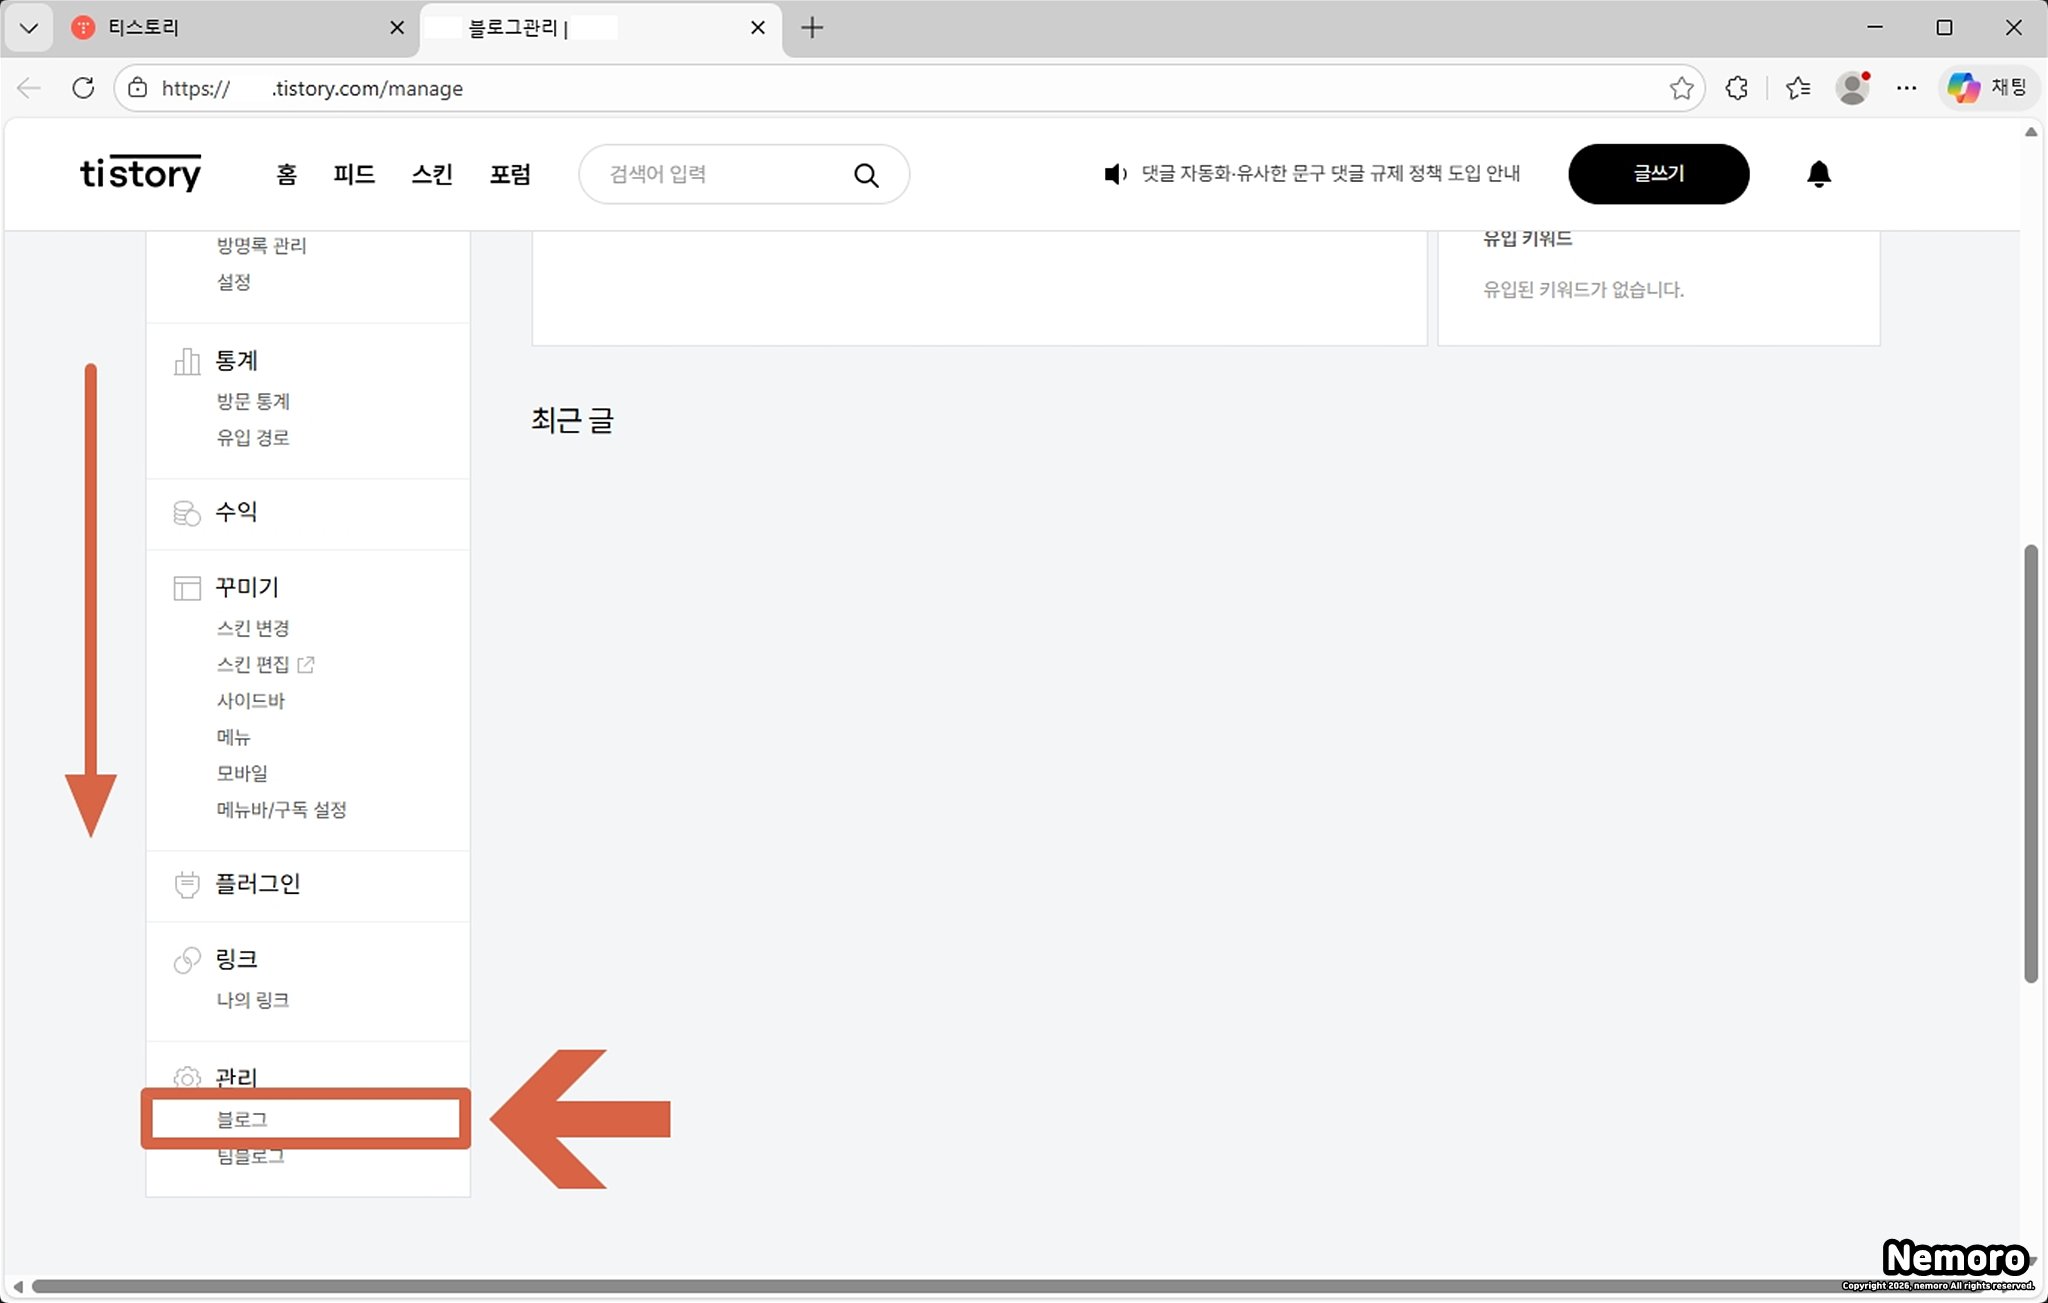The image size is (2048, 1303).
Task: Click the browser extensions puzzle icon
Action: [x=1737, y=88]
